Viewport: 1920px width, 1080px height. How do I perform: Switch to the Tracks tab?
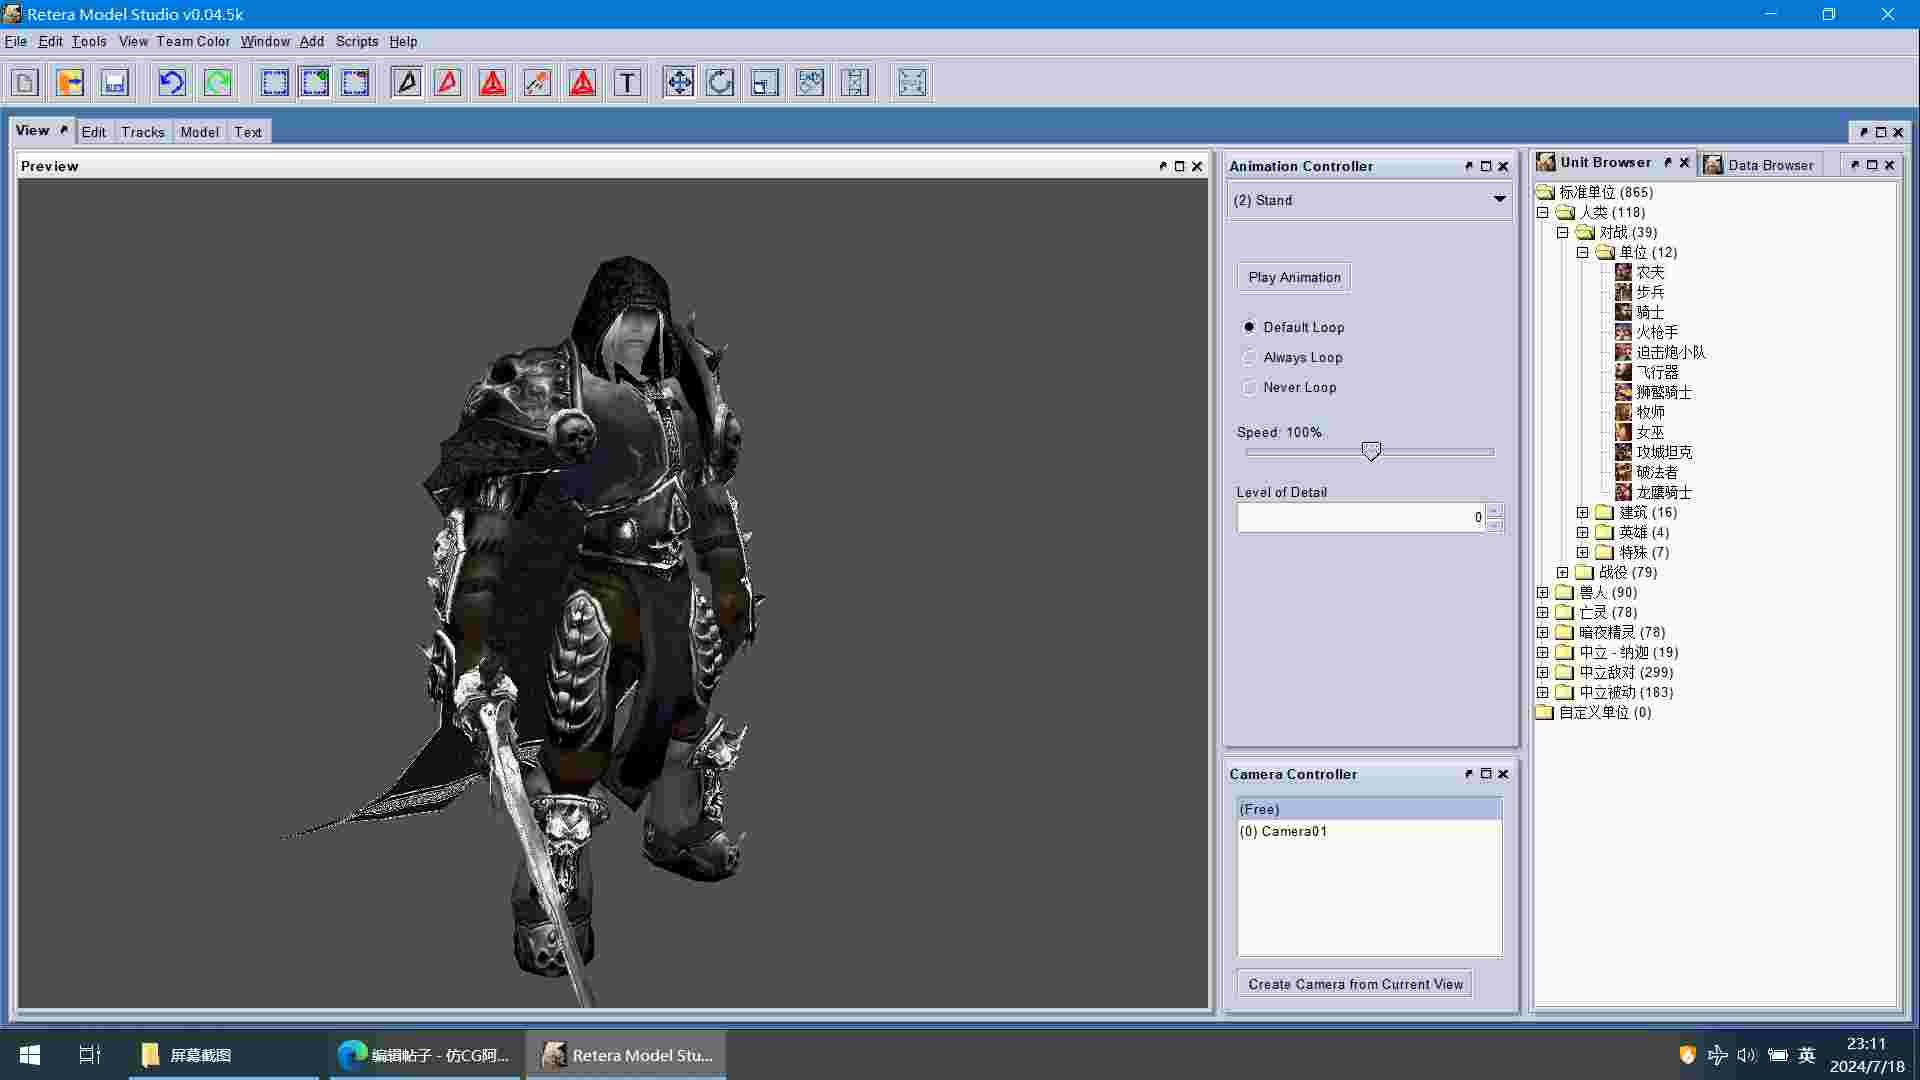coord(143,132)
